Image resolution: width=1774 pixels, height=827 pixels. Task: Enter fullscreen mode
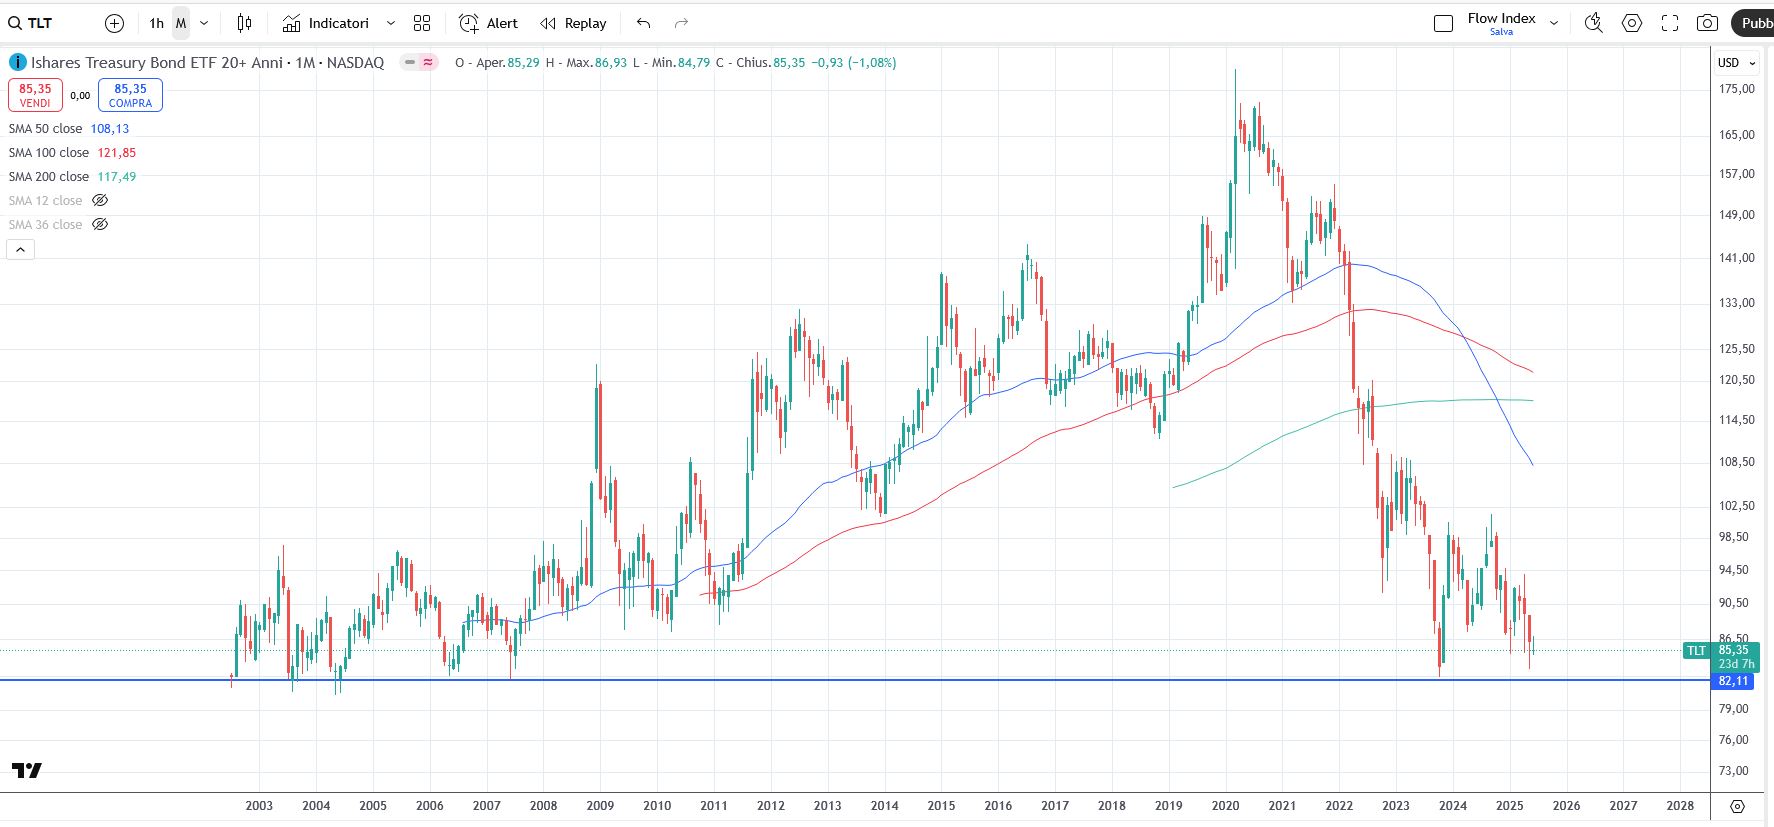(1670, 23)
